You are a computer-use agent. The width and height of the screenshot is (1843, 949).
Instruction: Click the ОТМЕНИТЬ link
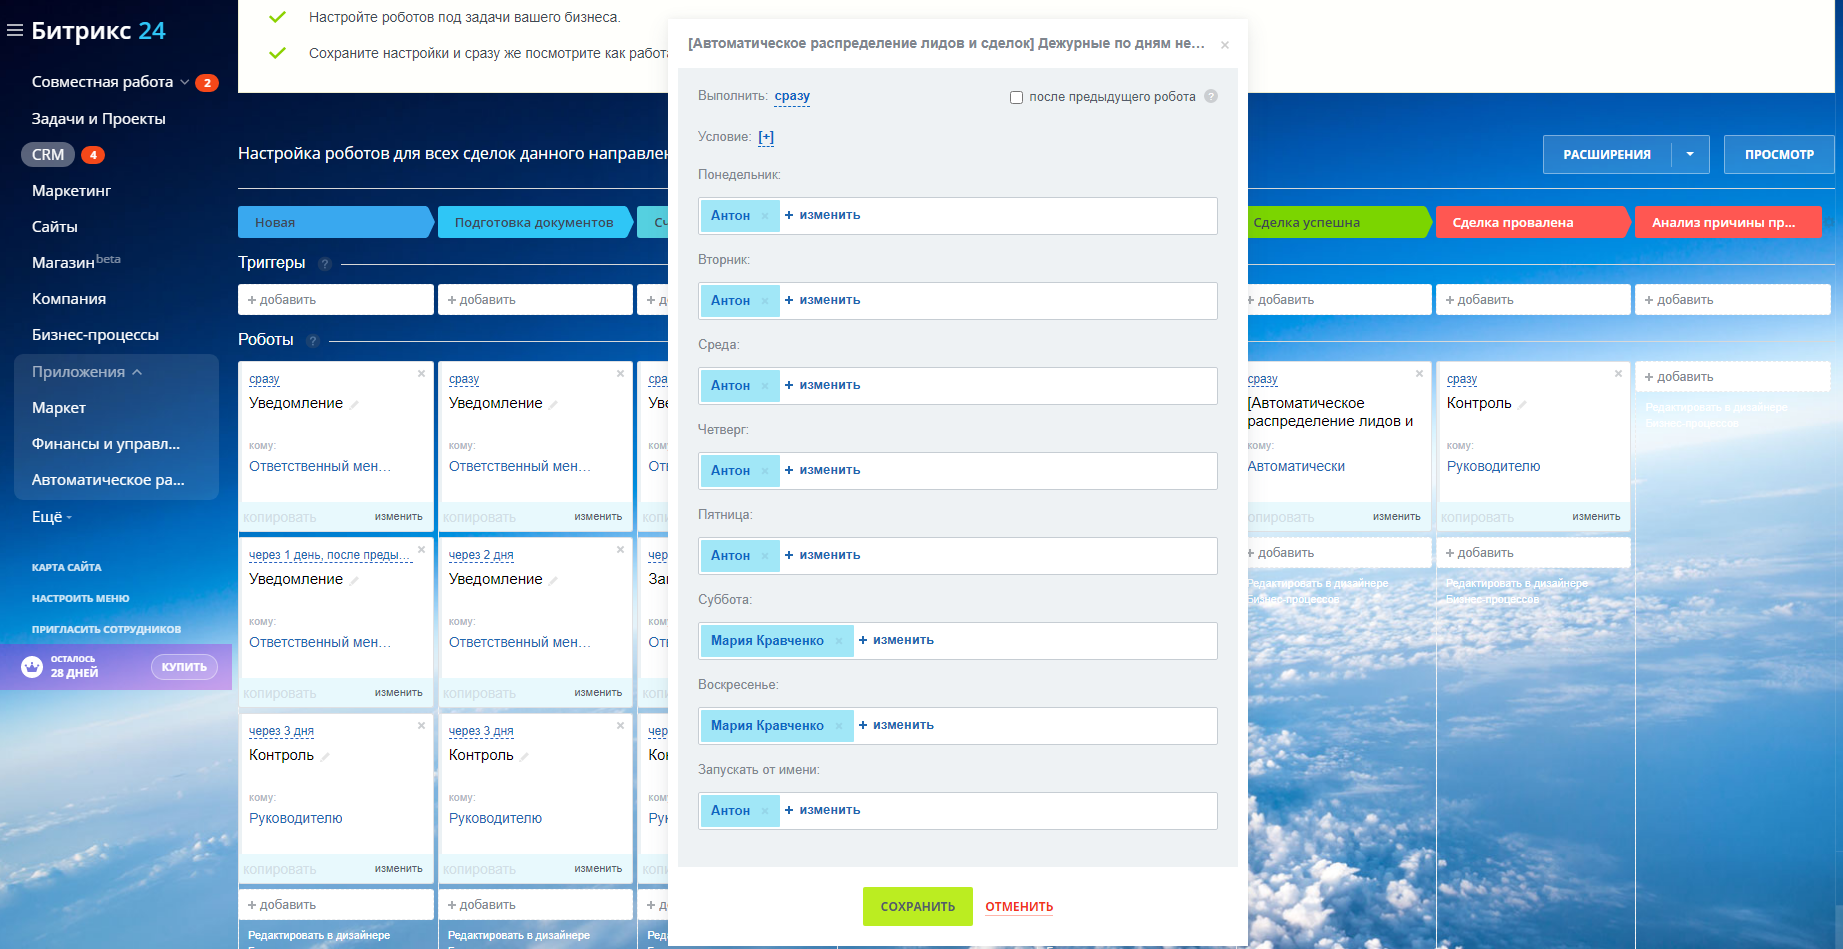[1019, 907]
